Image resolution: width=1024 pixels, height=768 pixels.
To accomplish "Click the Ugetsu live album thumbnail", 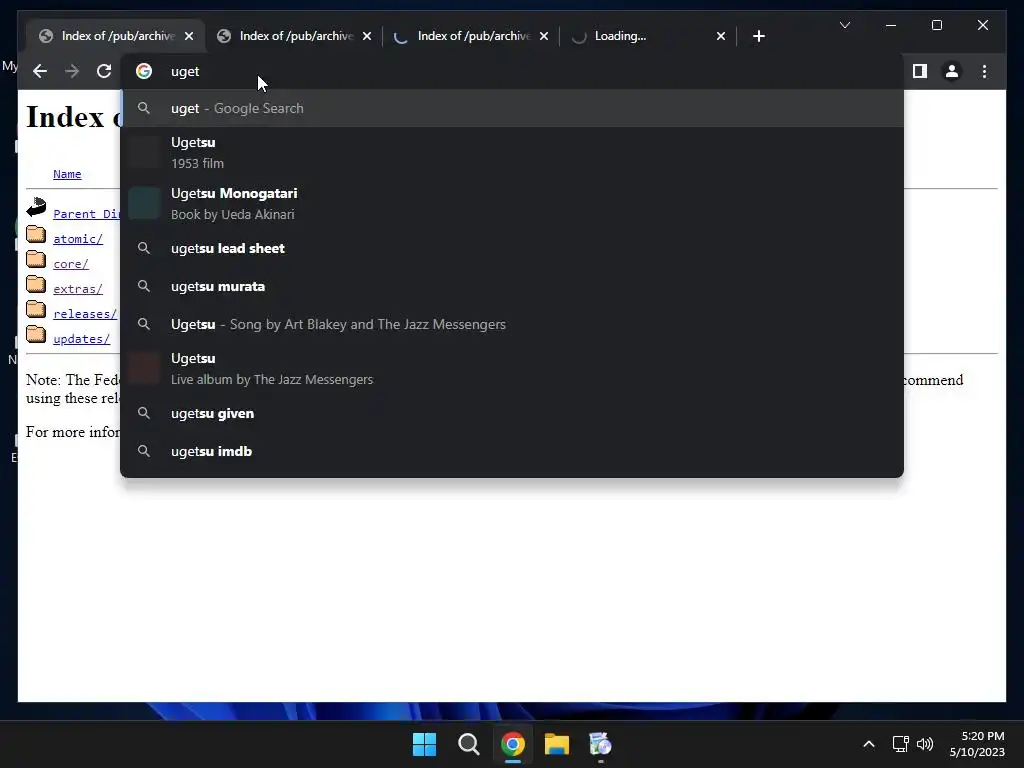I will point(144,368).
